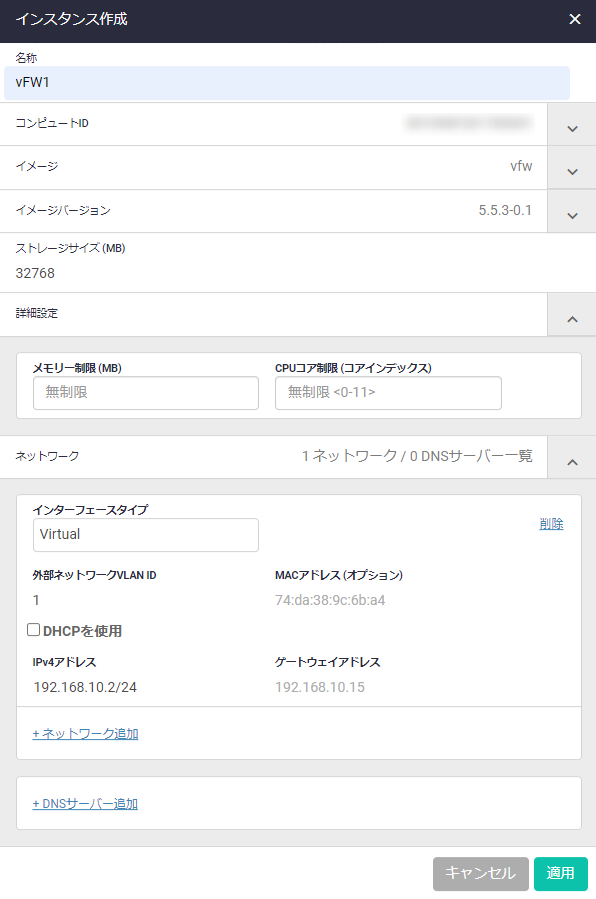Click the ストレージサイズ field showing 32768

287,273
